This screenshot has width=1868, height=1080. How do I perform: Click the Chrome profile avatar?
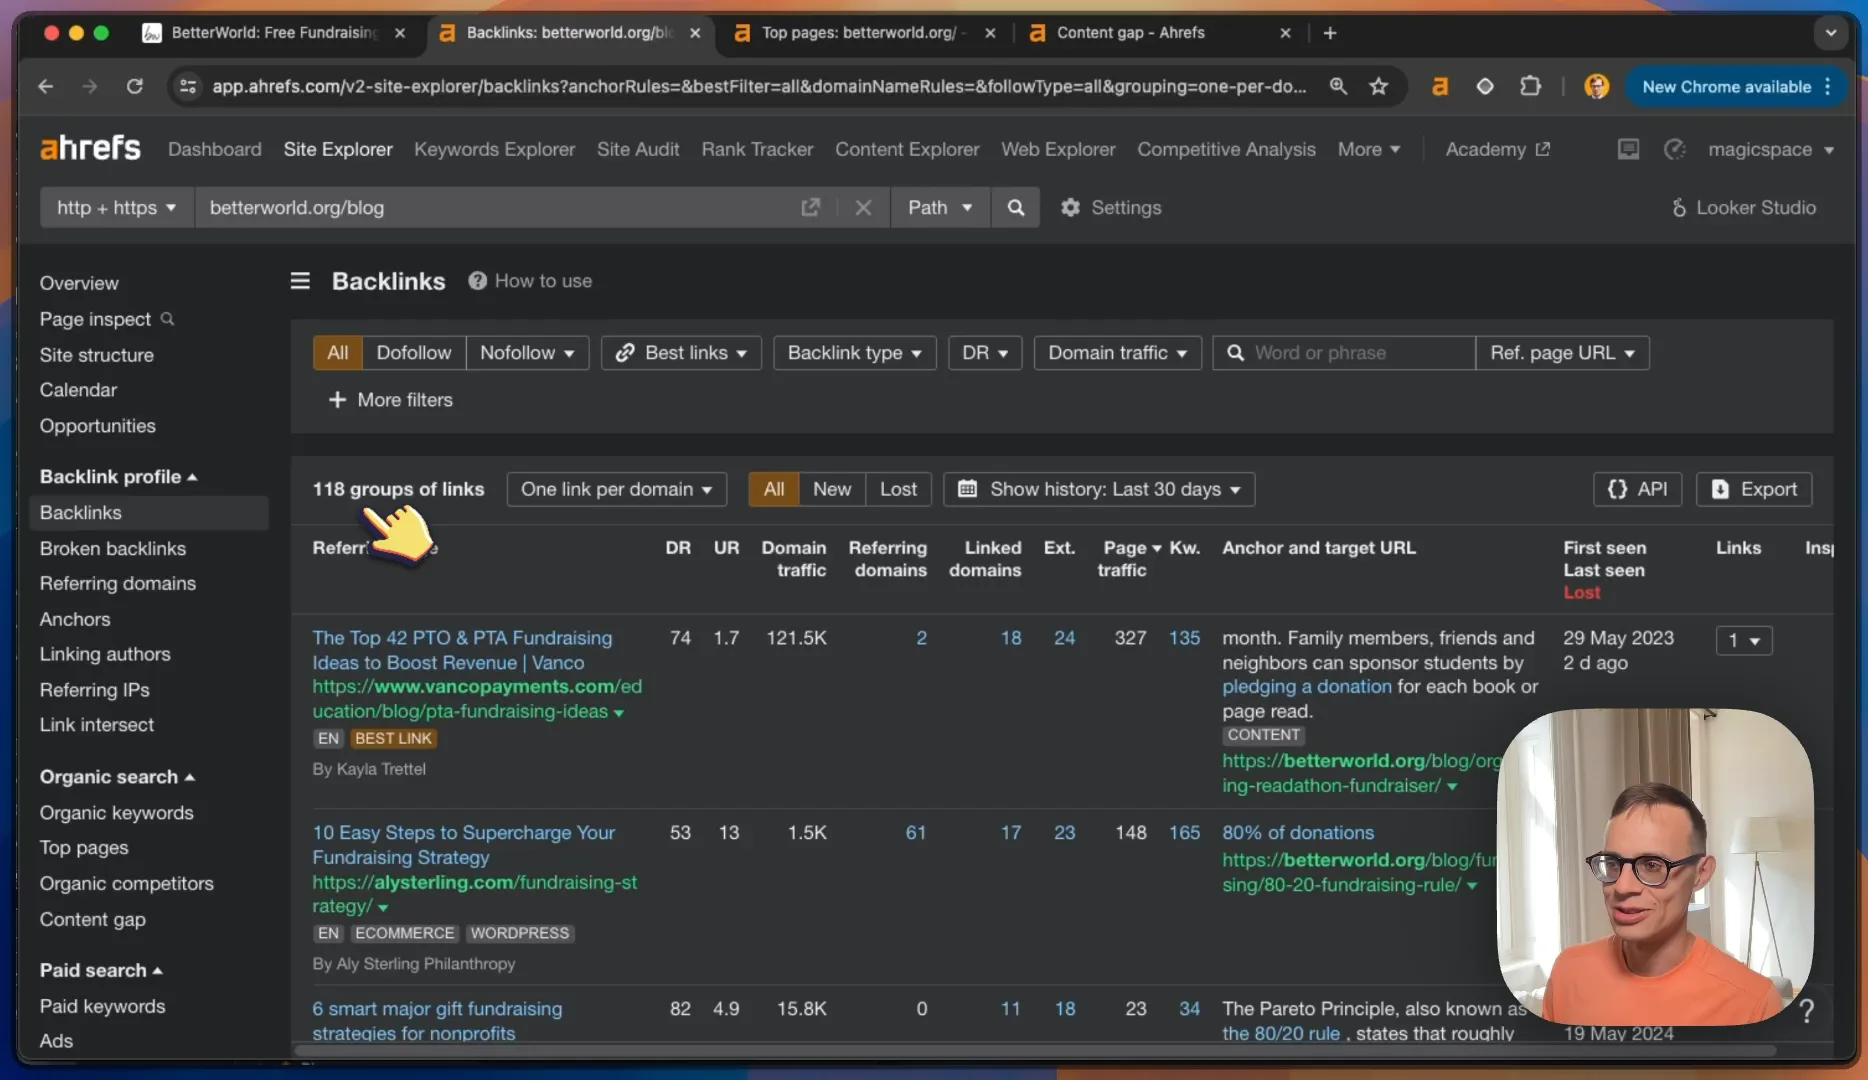click(1596, 86)
